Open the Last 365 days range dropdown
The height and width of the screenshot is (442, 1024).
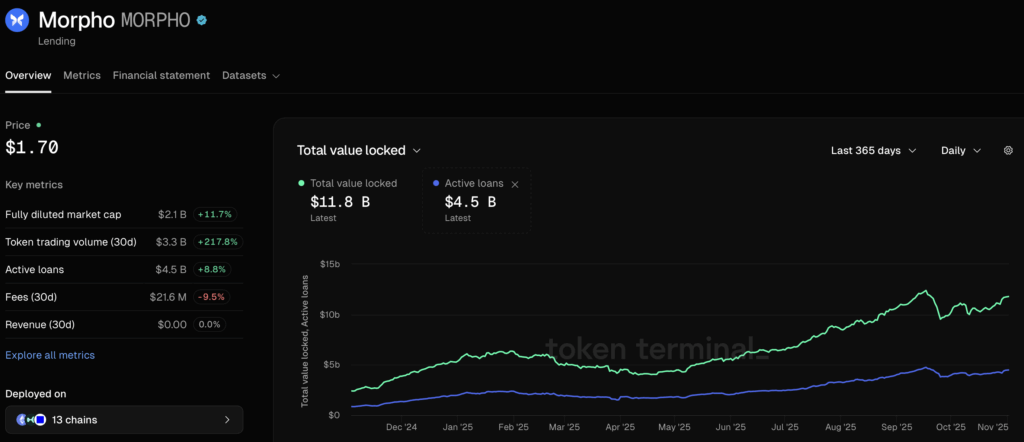click(873, 151)
